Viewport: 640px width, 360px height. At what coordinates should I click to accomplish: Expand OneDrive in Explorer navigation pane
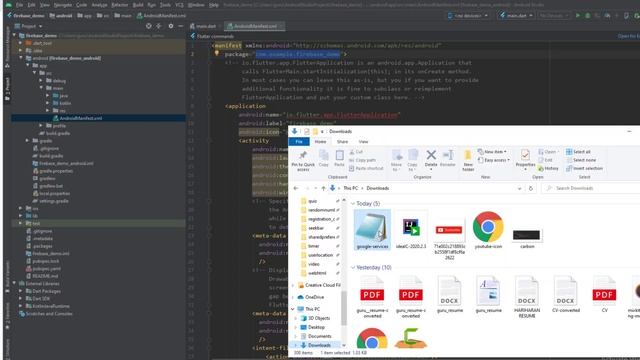[x=293, y=297]
